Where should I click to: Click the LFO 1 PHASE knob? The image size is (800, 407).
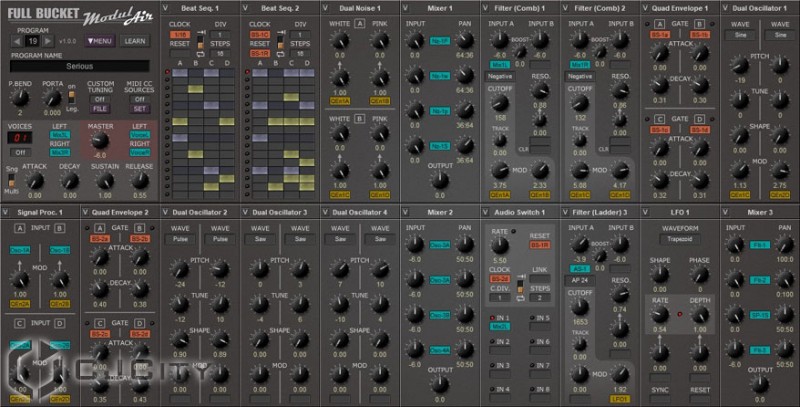[x=699, y=274]
